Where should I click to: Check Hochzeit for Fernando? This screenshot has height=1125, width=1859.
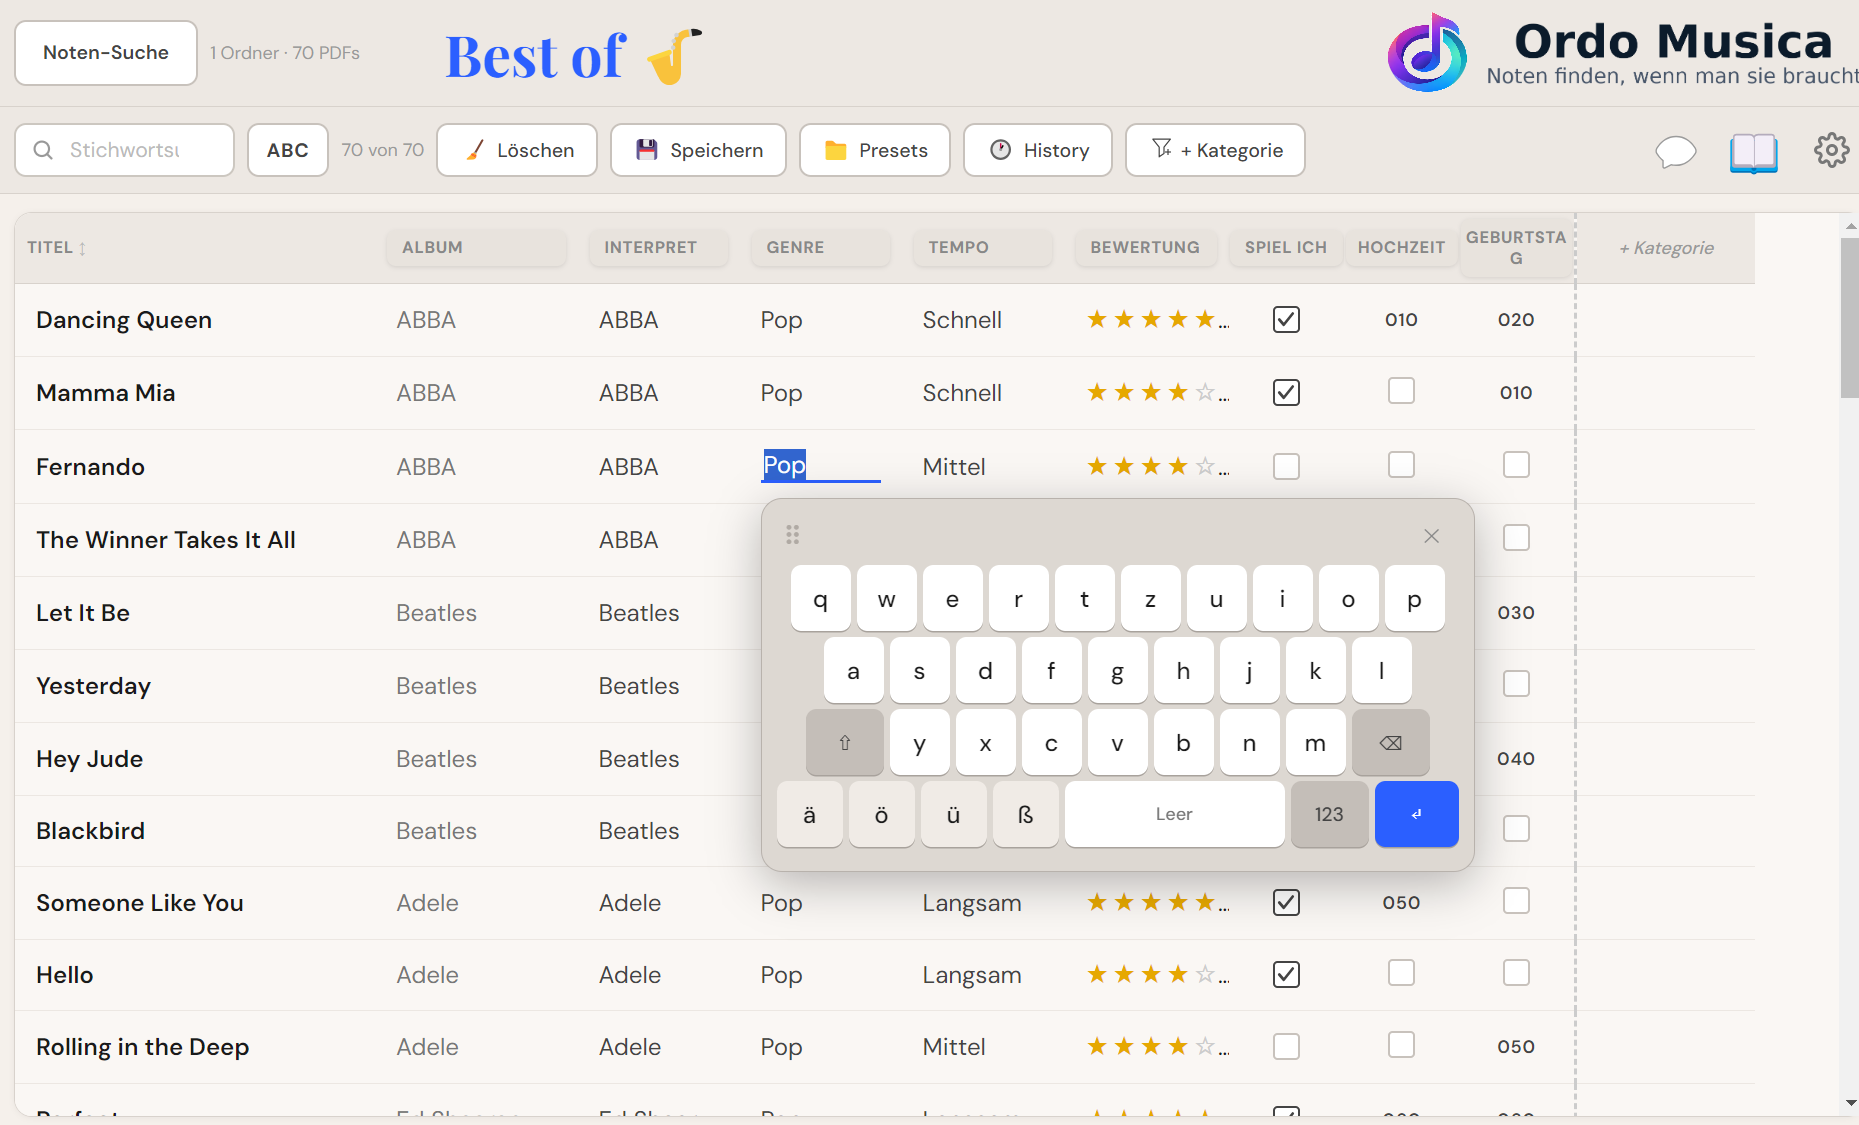(1401, 465)
